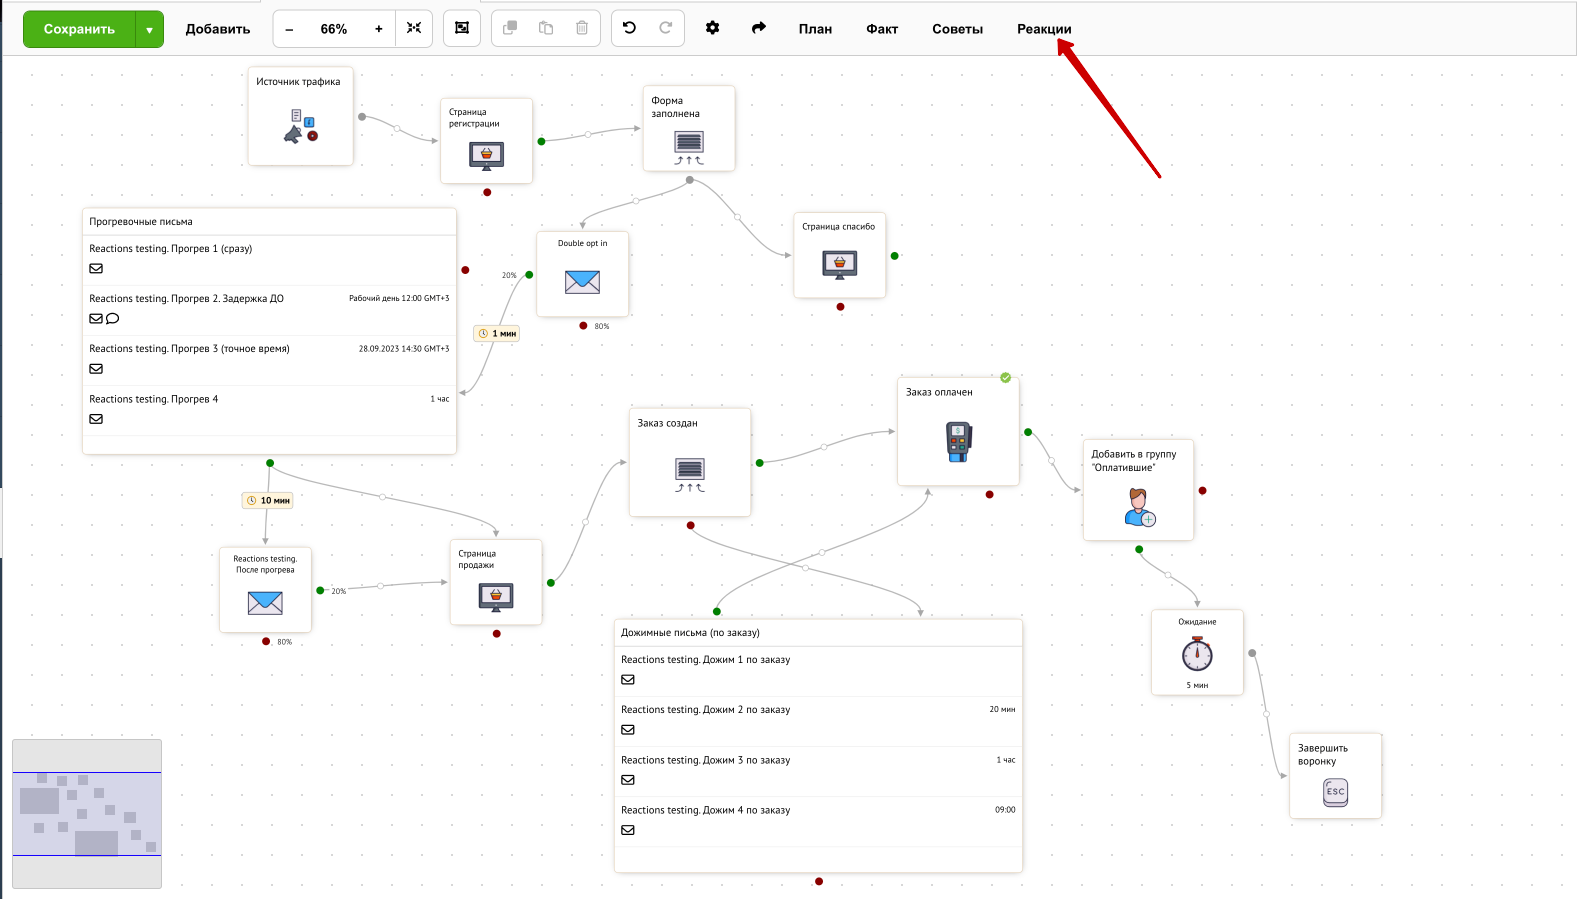
Task: Open settings with the gear icon
Action: [x=712, y=28]
